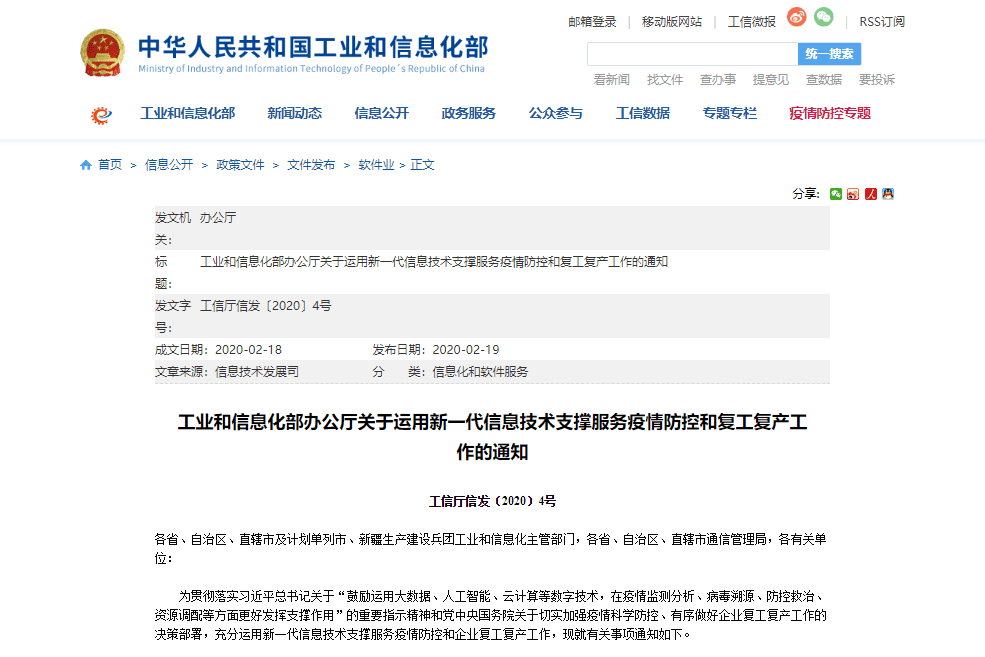Click article source 信息技术发展司
The width and height of the screenshot is (985, 657).
pyautogui.click(x=257, y=372)
